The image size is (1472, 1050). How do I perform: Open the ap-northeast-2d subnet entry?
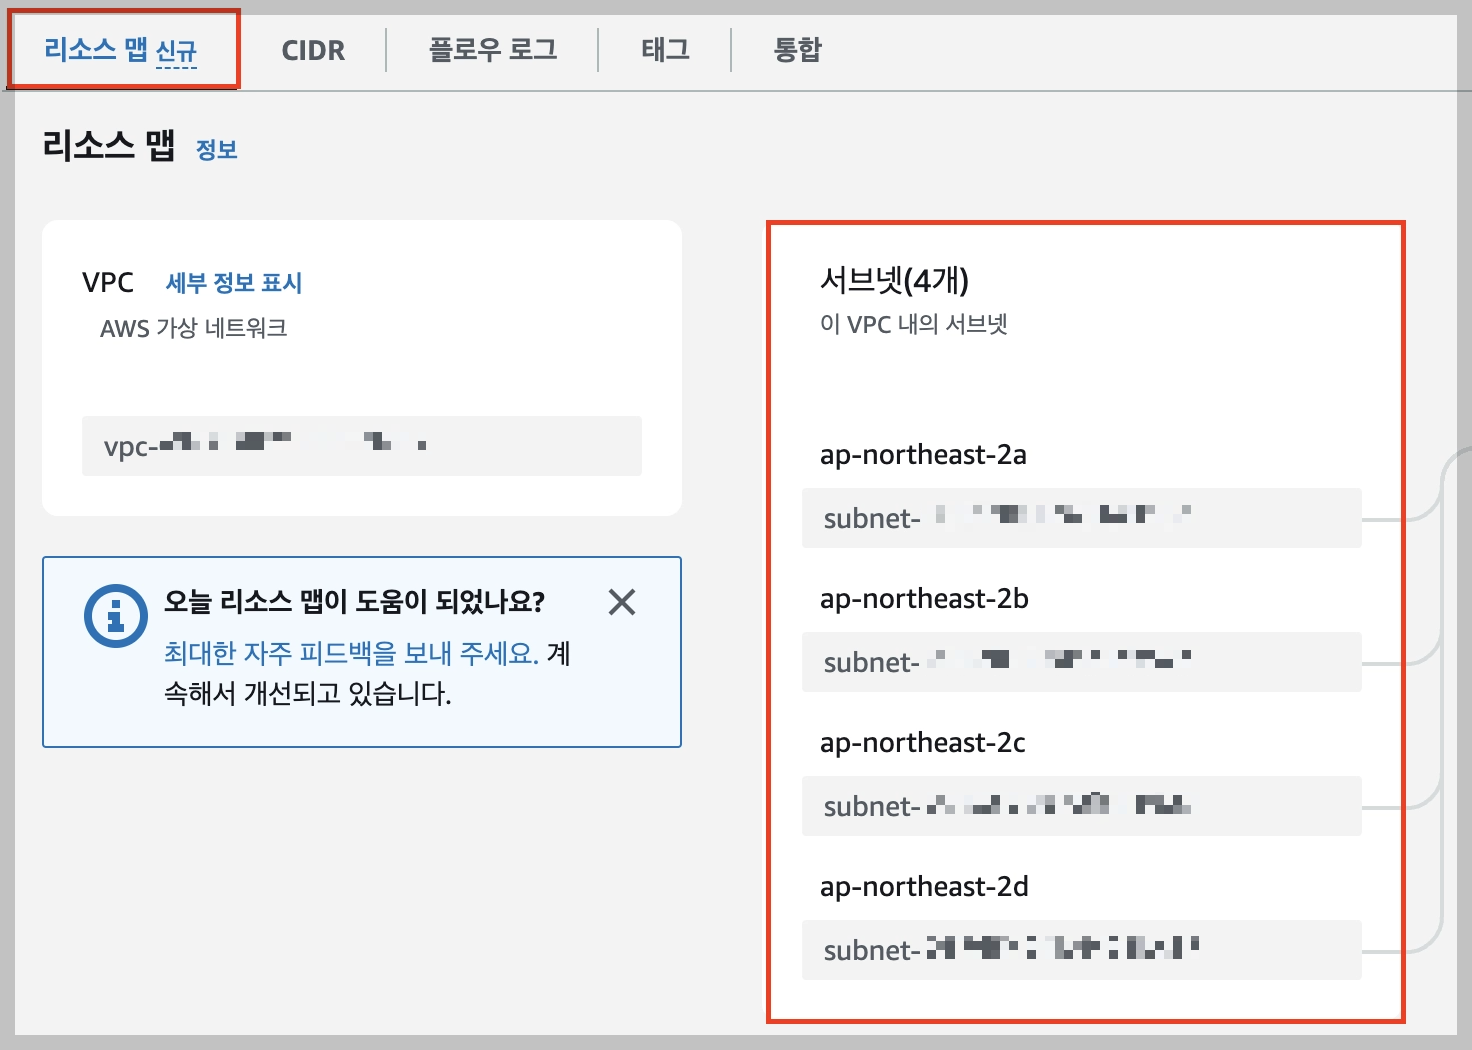click(x=1080, y=950)
